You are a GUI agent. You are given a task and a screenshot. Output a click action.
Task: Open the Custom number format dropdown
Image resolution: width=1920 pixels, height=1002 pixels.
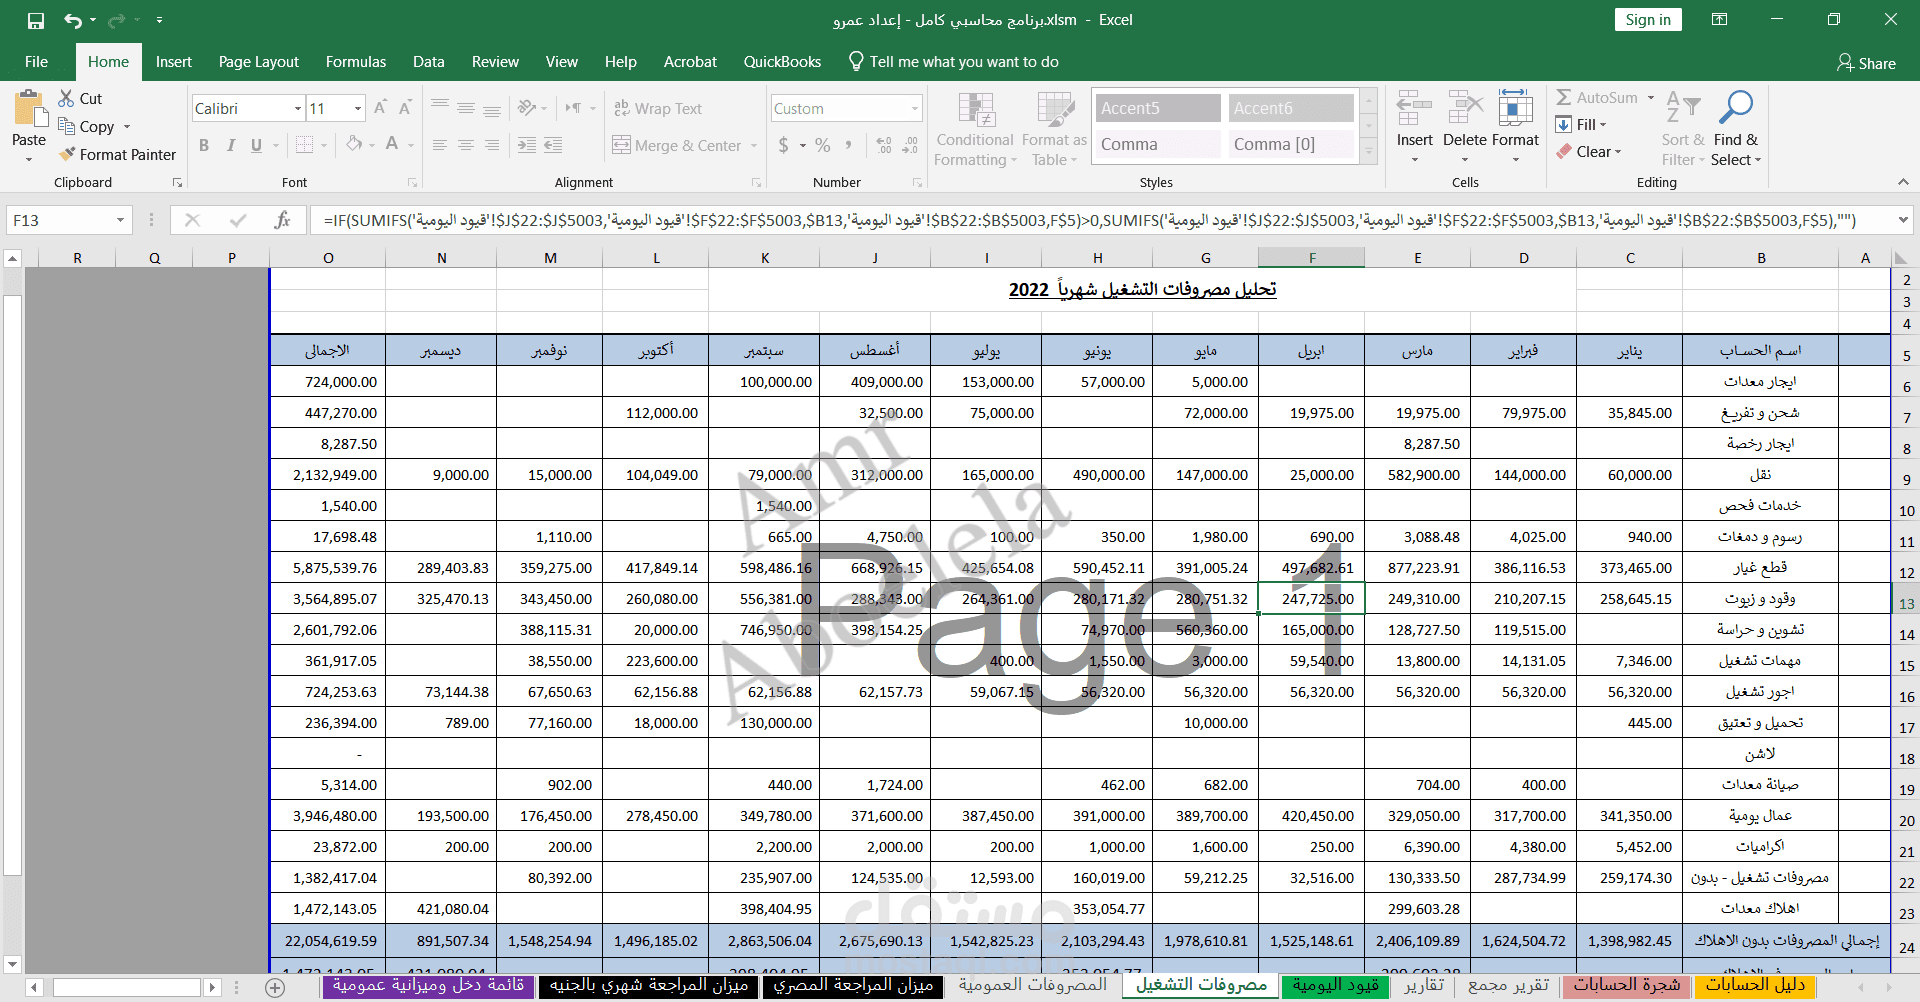pos(914,108)
